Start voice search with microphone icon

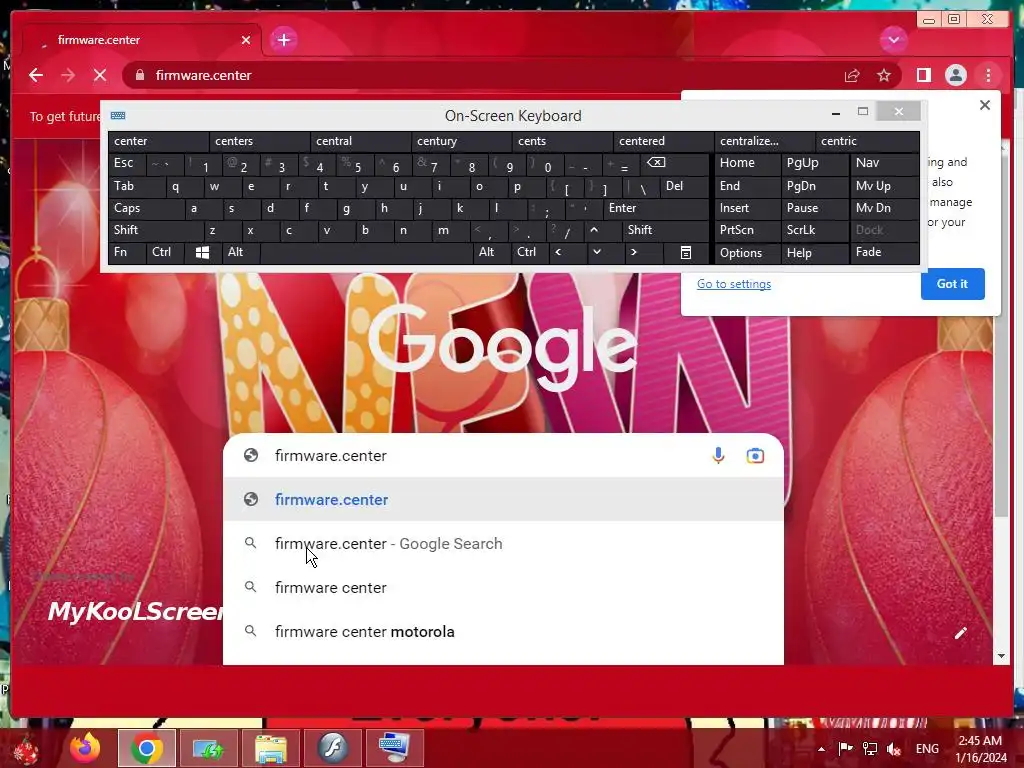[x=718, y=455]
